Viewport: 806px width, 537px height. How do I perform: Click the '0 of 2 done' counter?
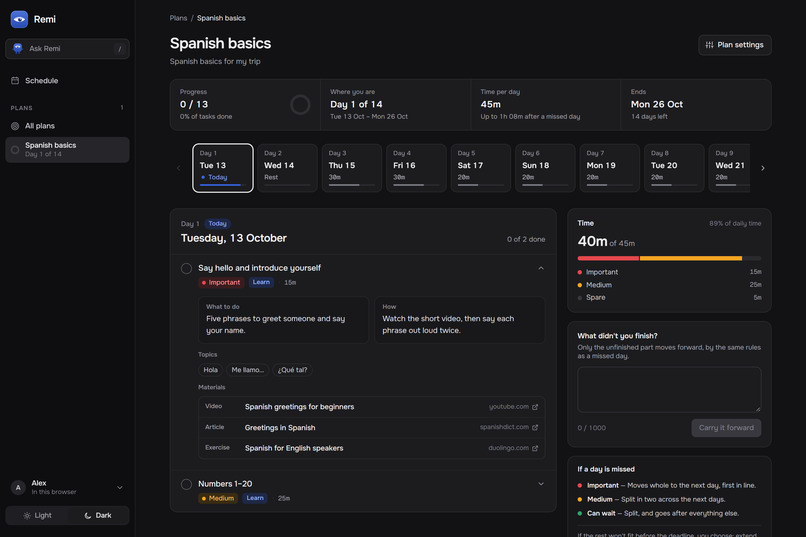(x=526, y=239)
